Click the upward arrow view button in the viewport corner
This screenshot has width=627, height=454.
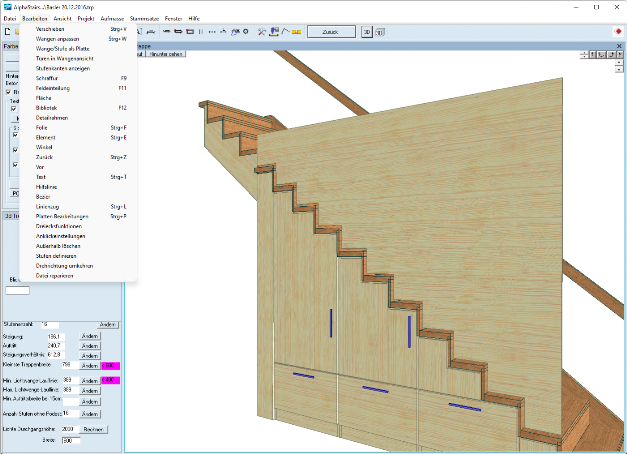click(x=593, y=54)
